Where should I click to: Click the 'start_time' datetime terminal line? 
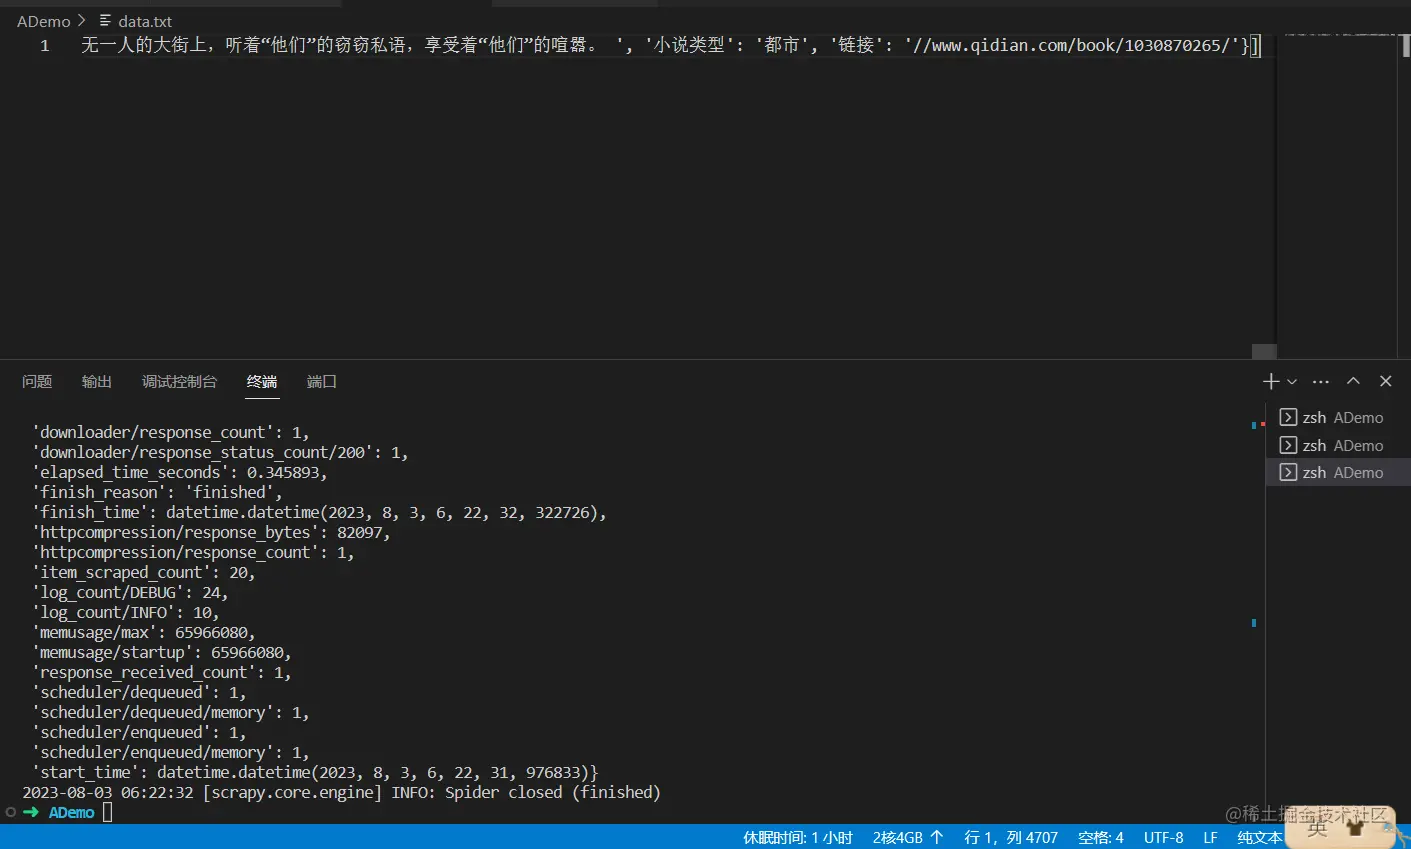pos(316,772)
